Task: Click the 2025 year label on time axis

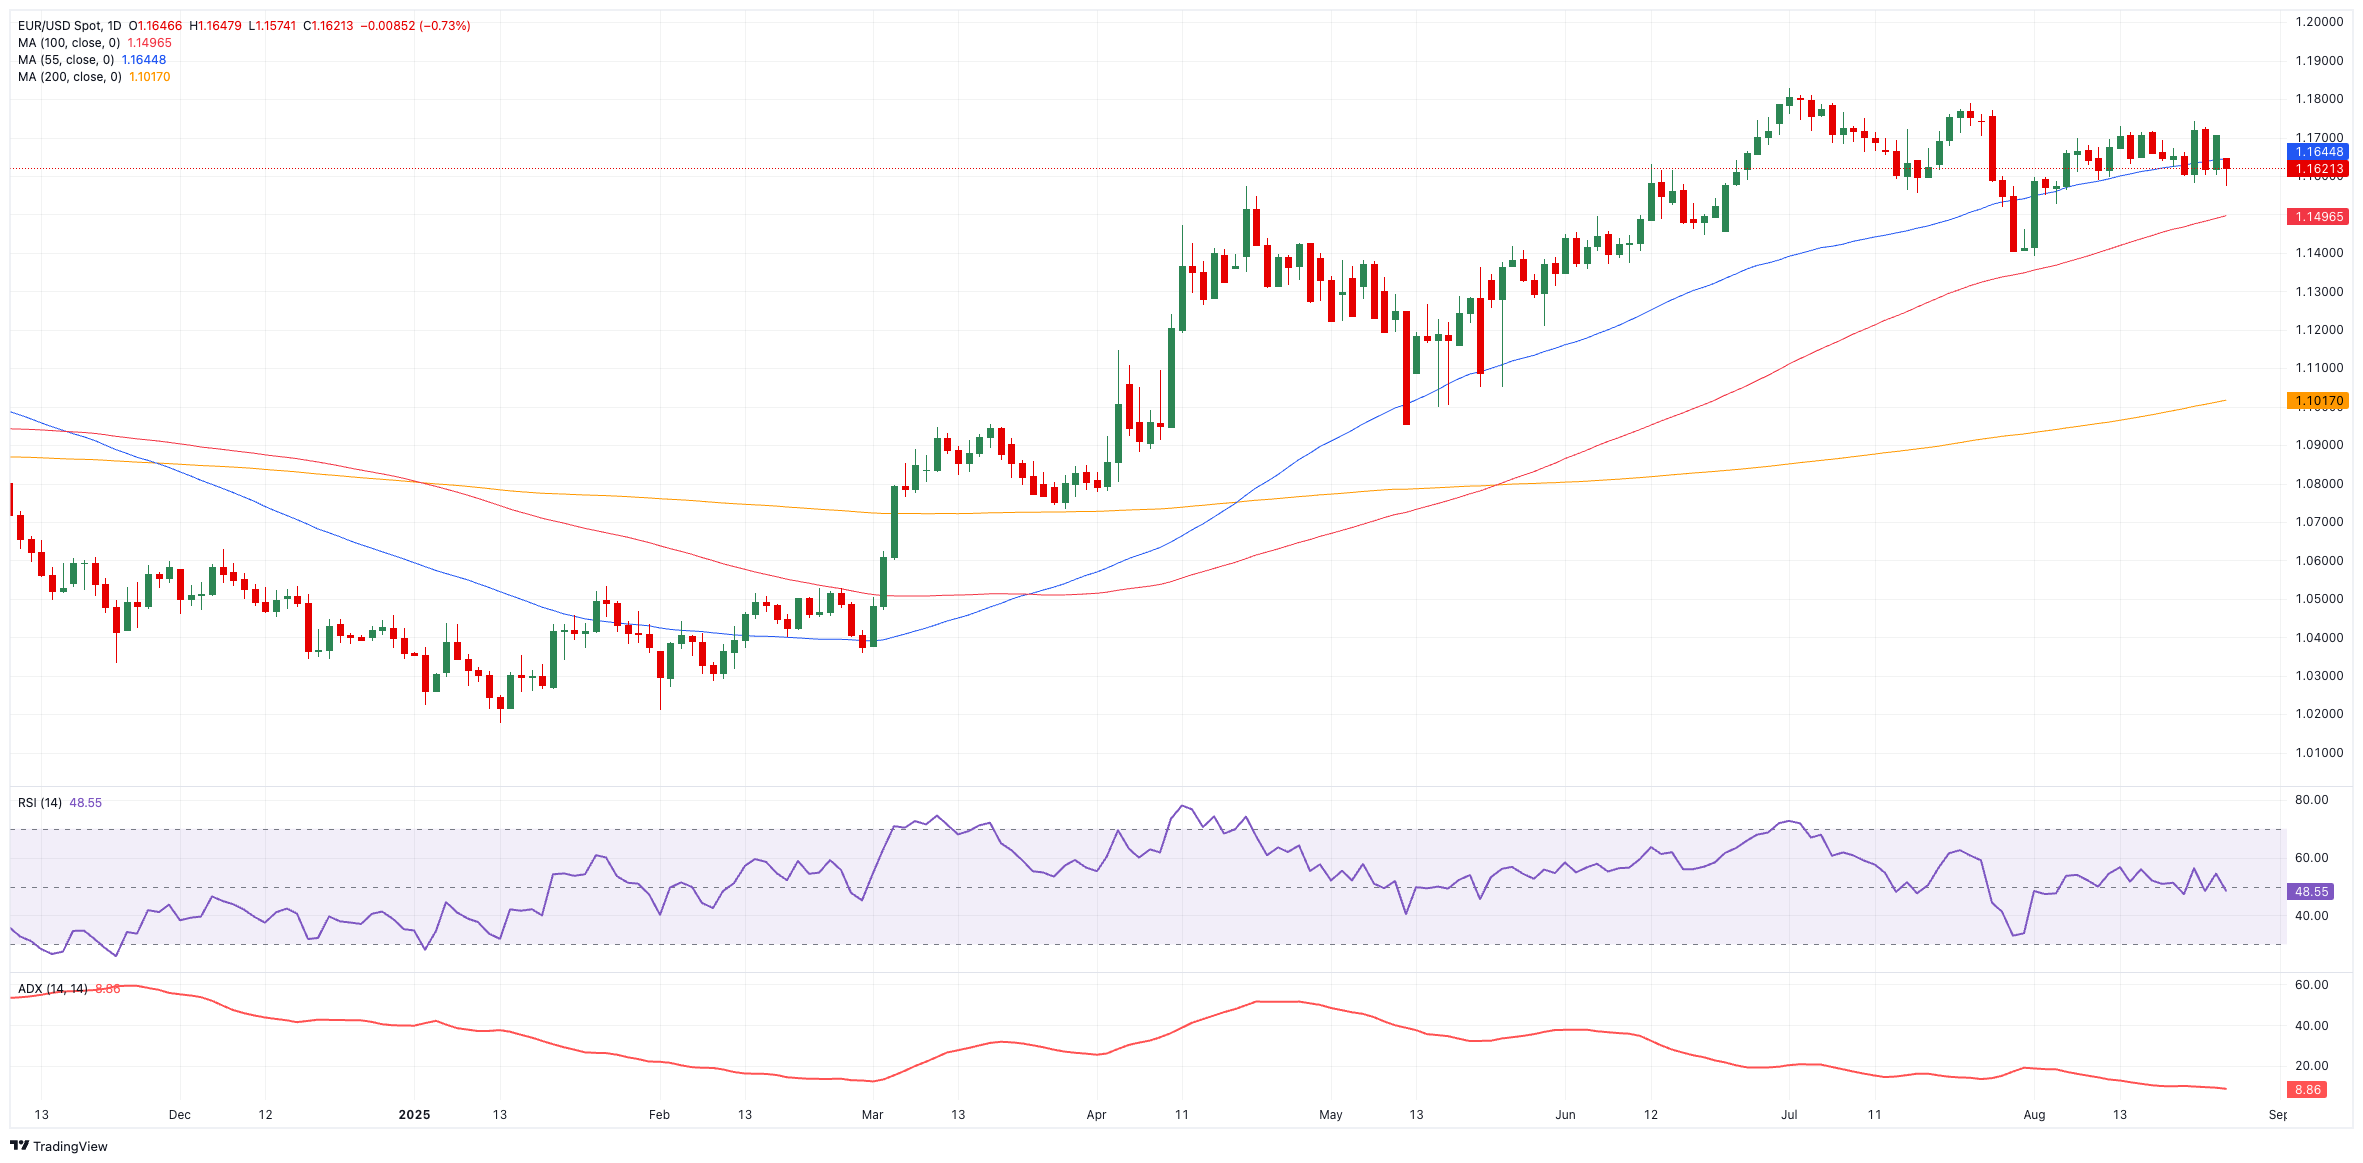Action: [x=414, y=1115]
